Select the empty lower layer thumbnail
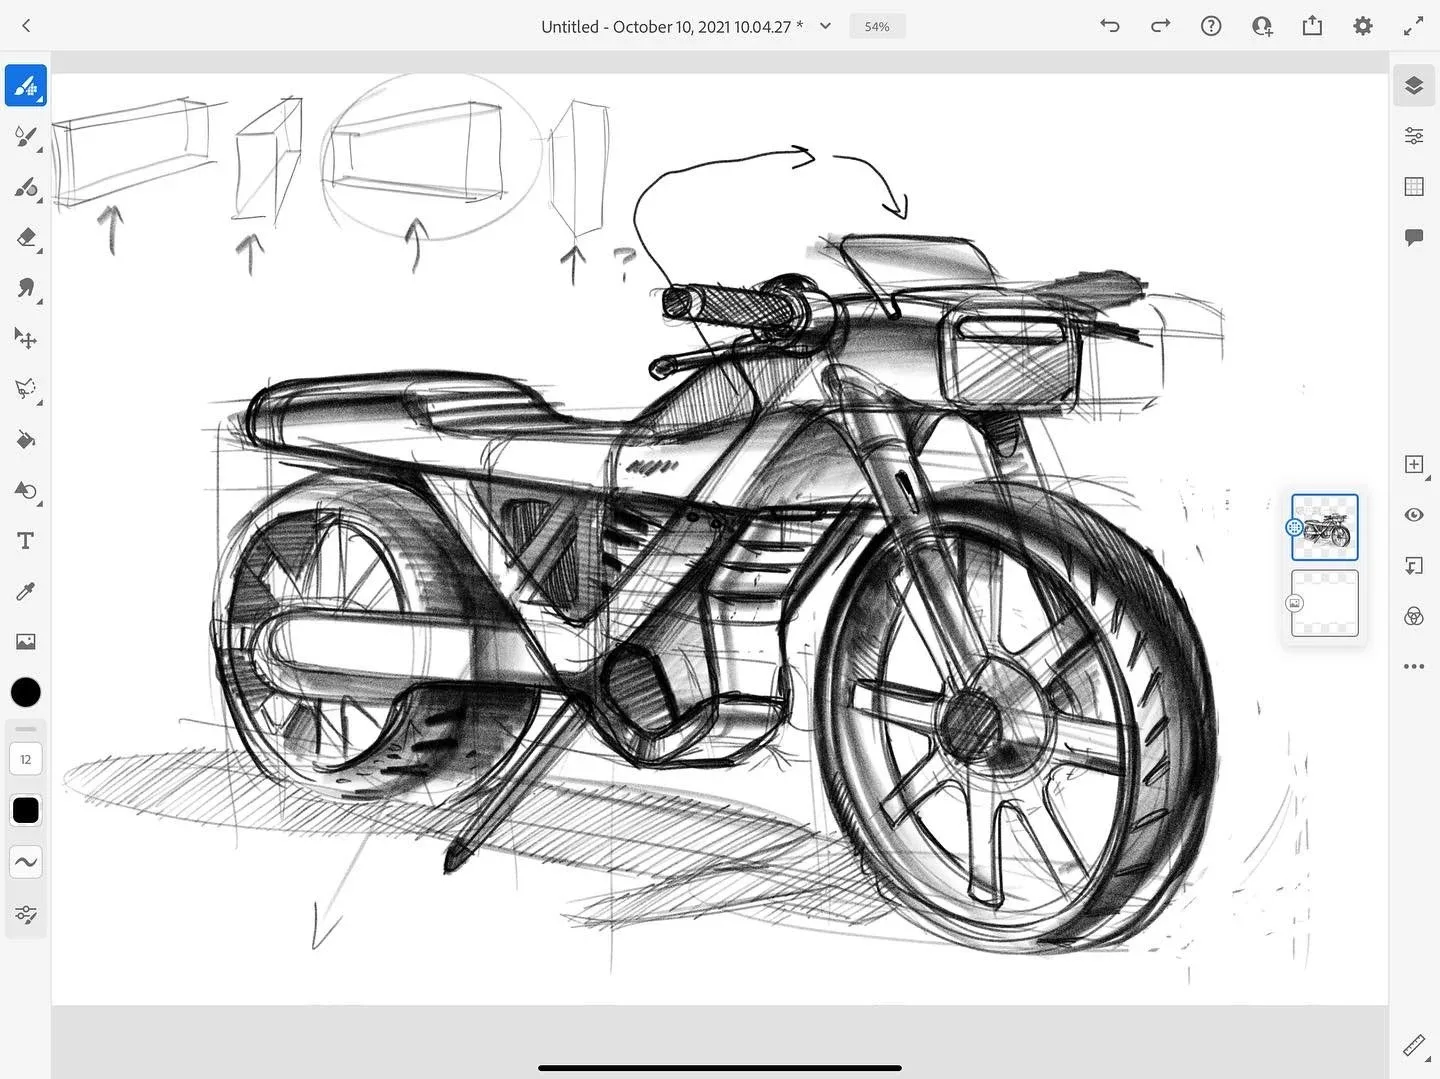The image size is (1440, 1079). pyautogui.click(x=1325, y=603)
